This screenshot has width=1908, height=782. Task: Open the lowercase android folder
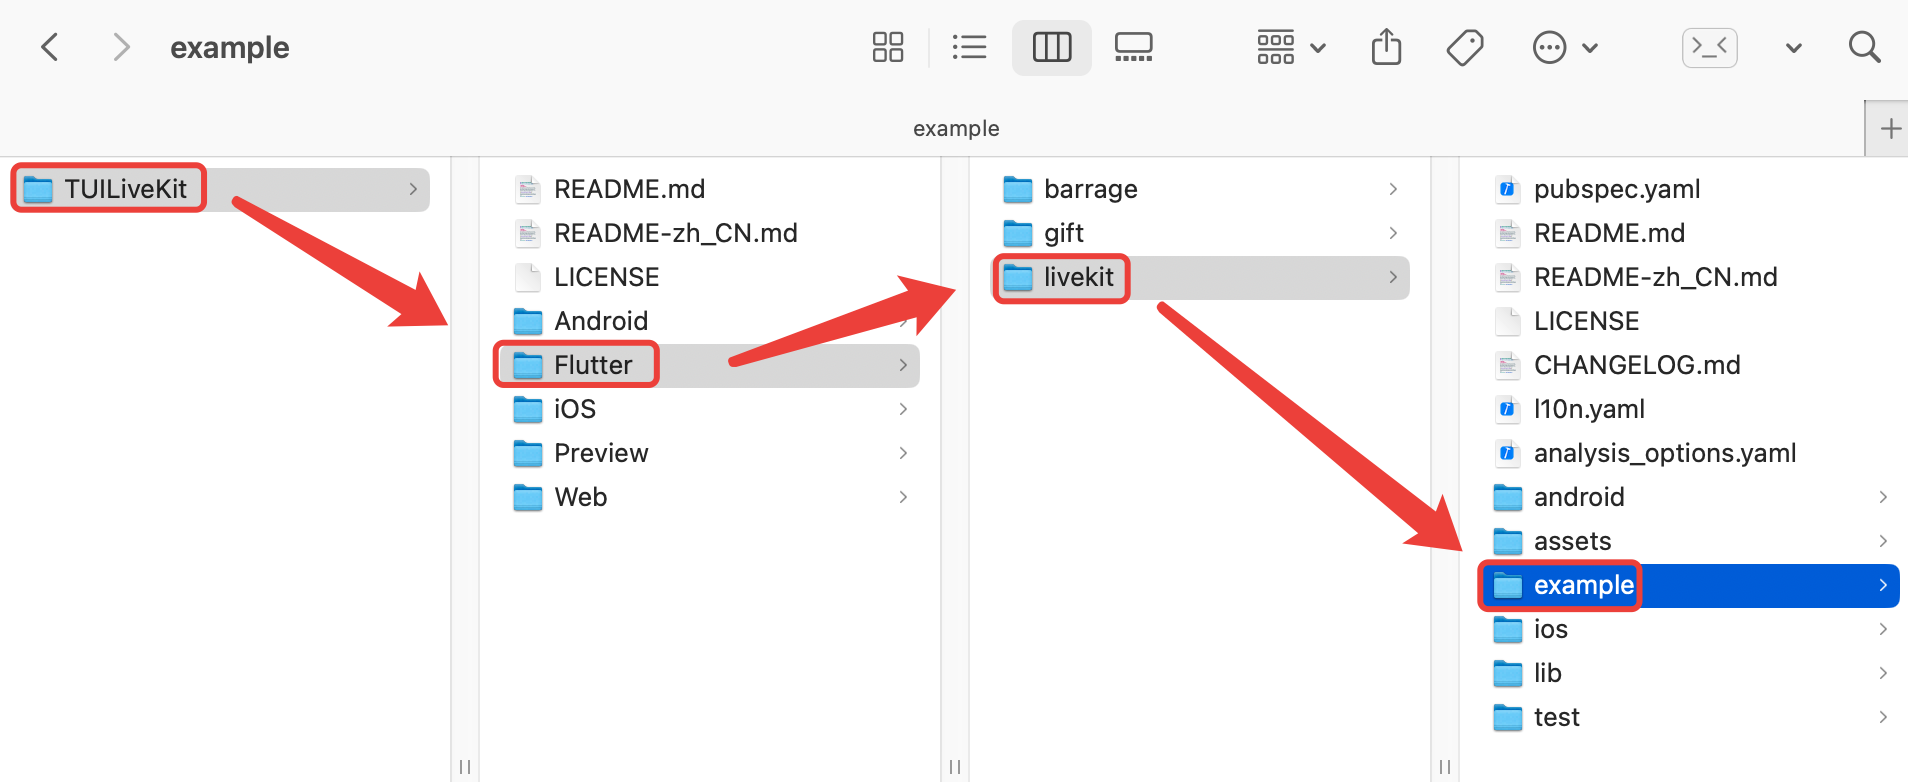click(1690, 497)
